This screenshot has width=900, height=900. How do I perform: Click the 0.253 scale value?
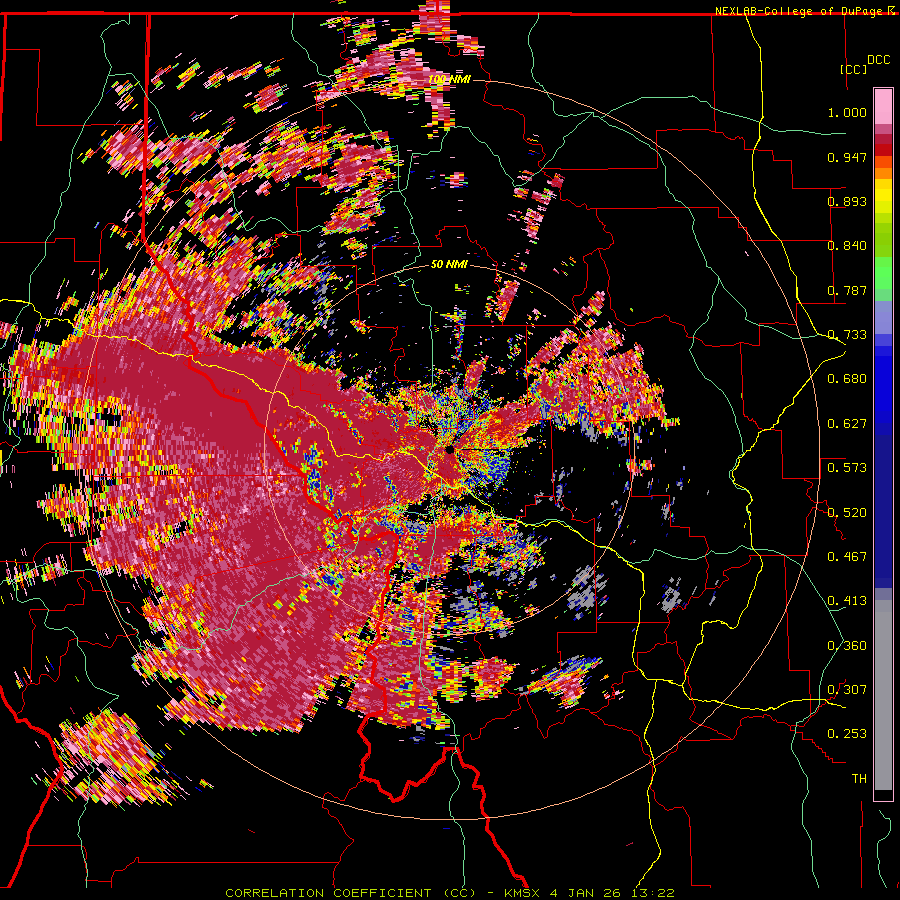847,734
